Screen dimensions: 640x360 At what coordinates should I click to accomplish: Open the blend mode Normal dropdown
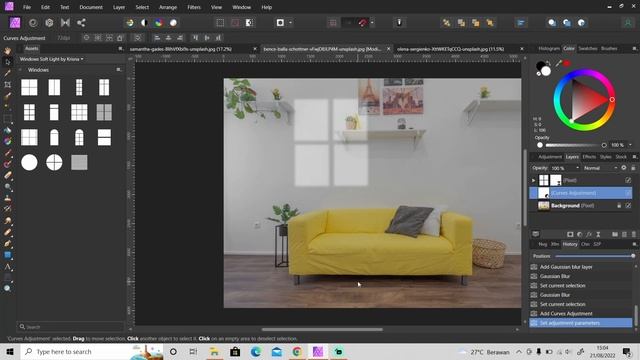600,168
